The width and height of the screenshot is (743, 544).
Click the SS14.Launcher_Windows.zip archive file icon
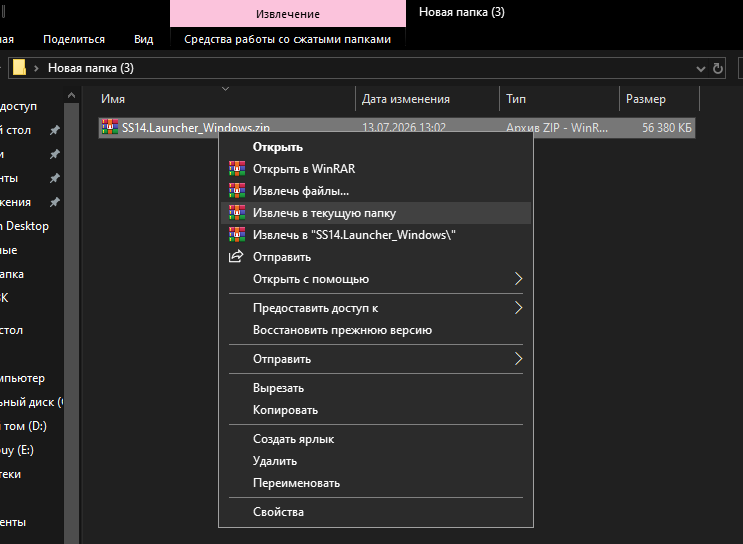coord(110,127)
